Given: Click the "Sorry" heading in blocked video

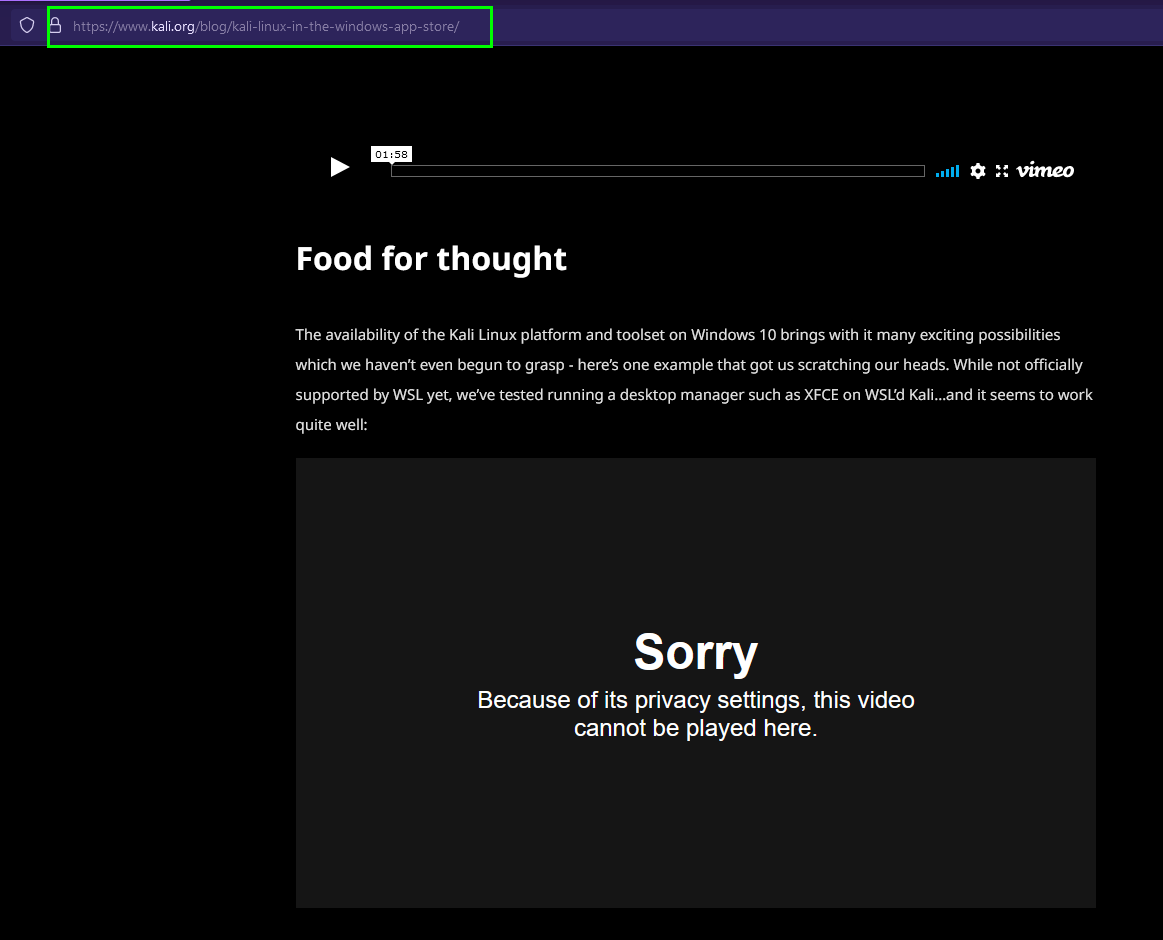Looking at the screenshot, I should coord(695,652).
